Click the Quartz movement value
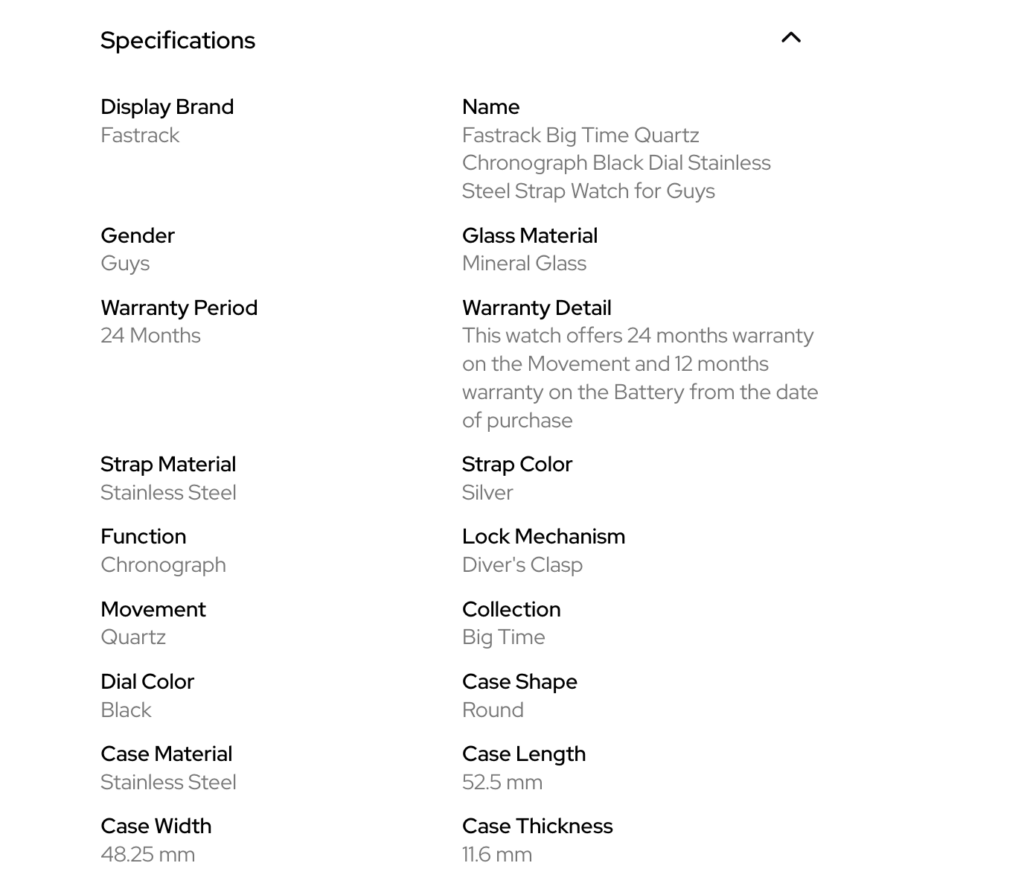The image size is (1024, 895). point(133,637)
